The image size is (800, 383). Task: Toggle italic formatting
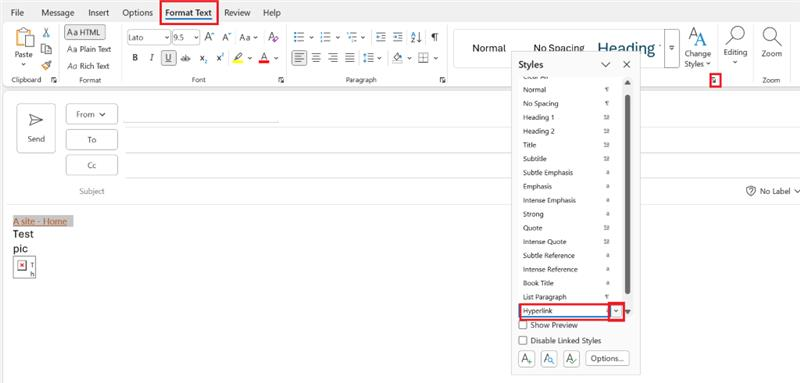click(152, 58)
